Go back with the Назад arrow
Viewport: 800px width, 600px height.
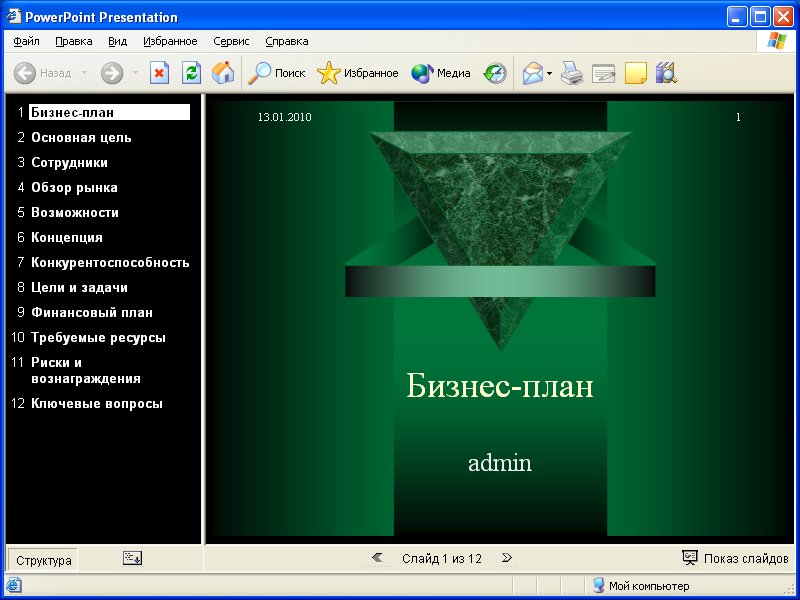(43, 73)
